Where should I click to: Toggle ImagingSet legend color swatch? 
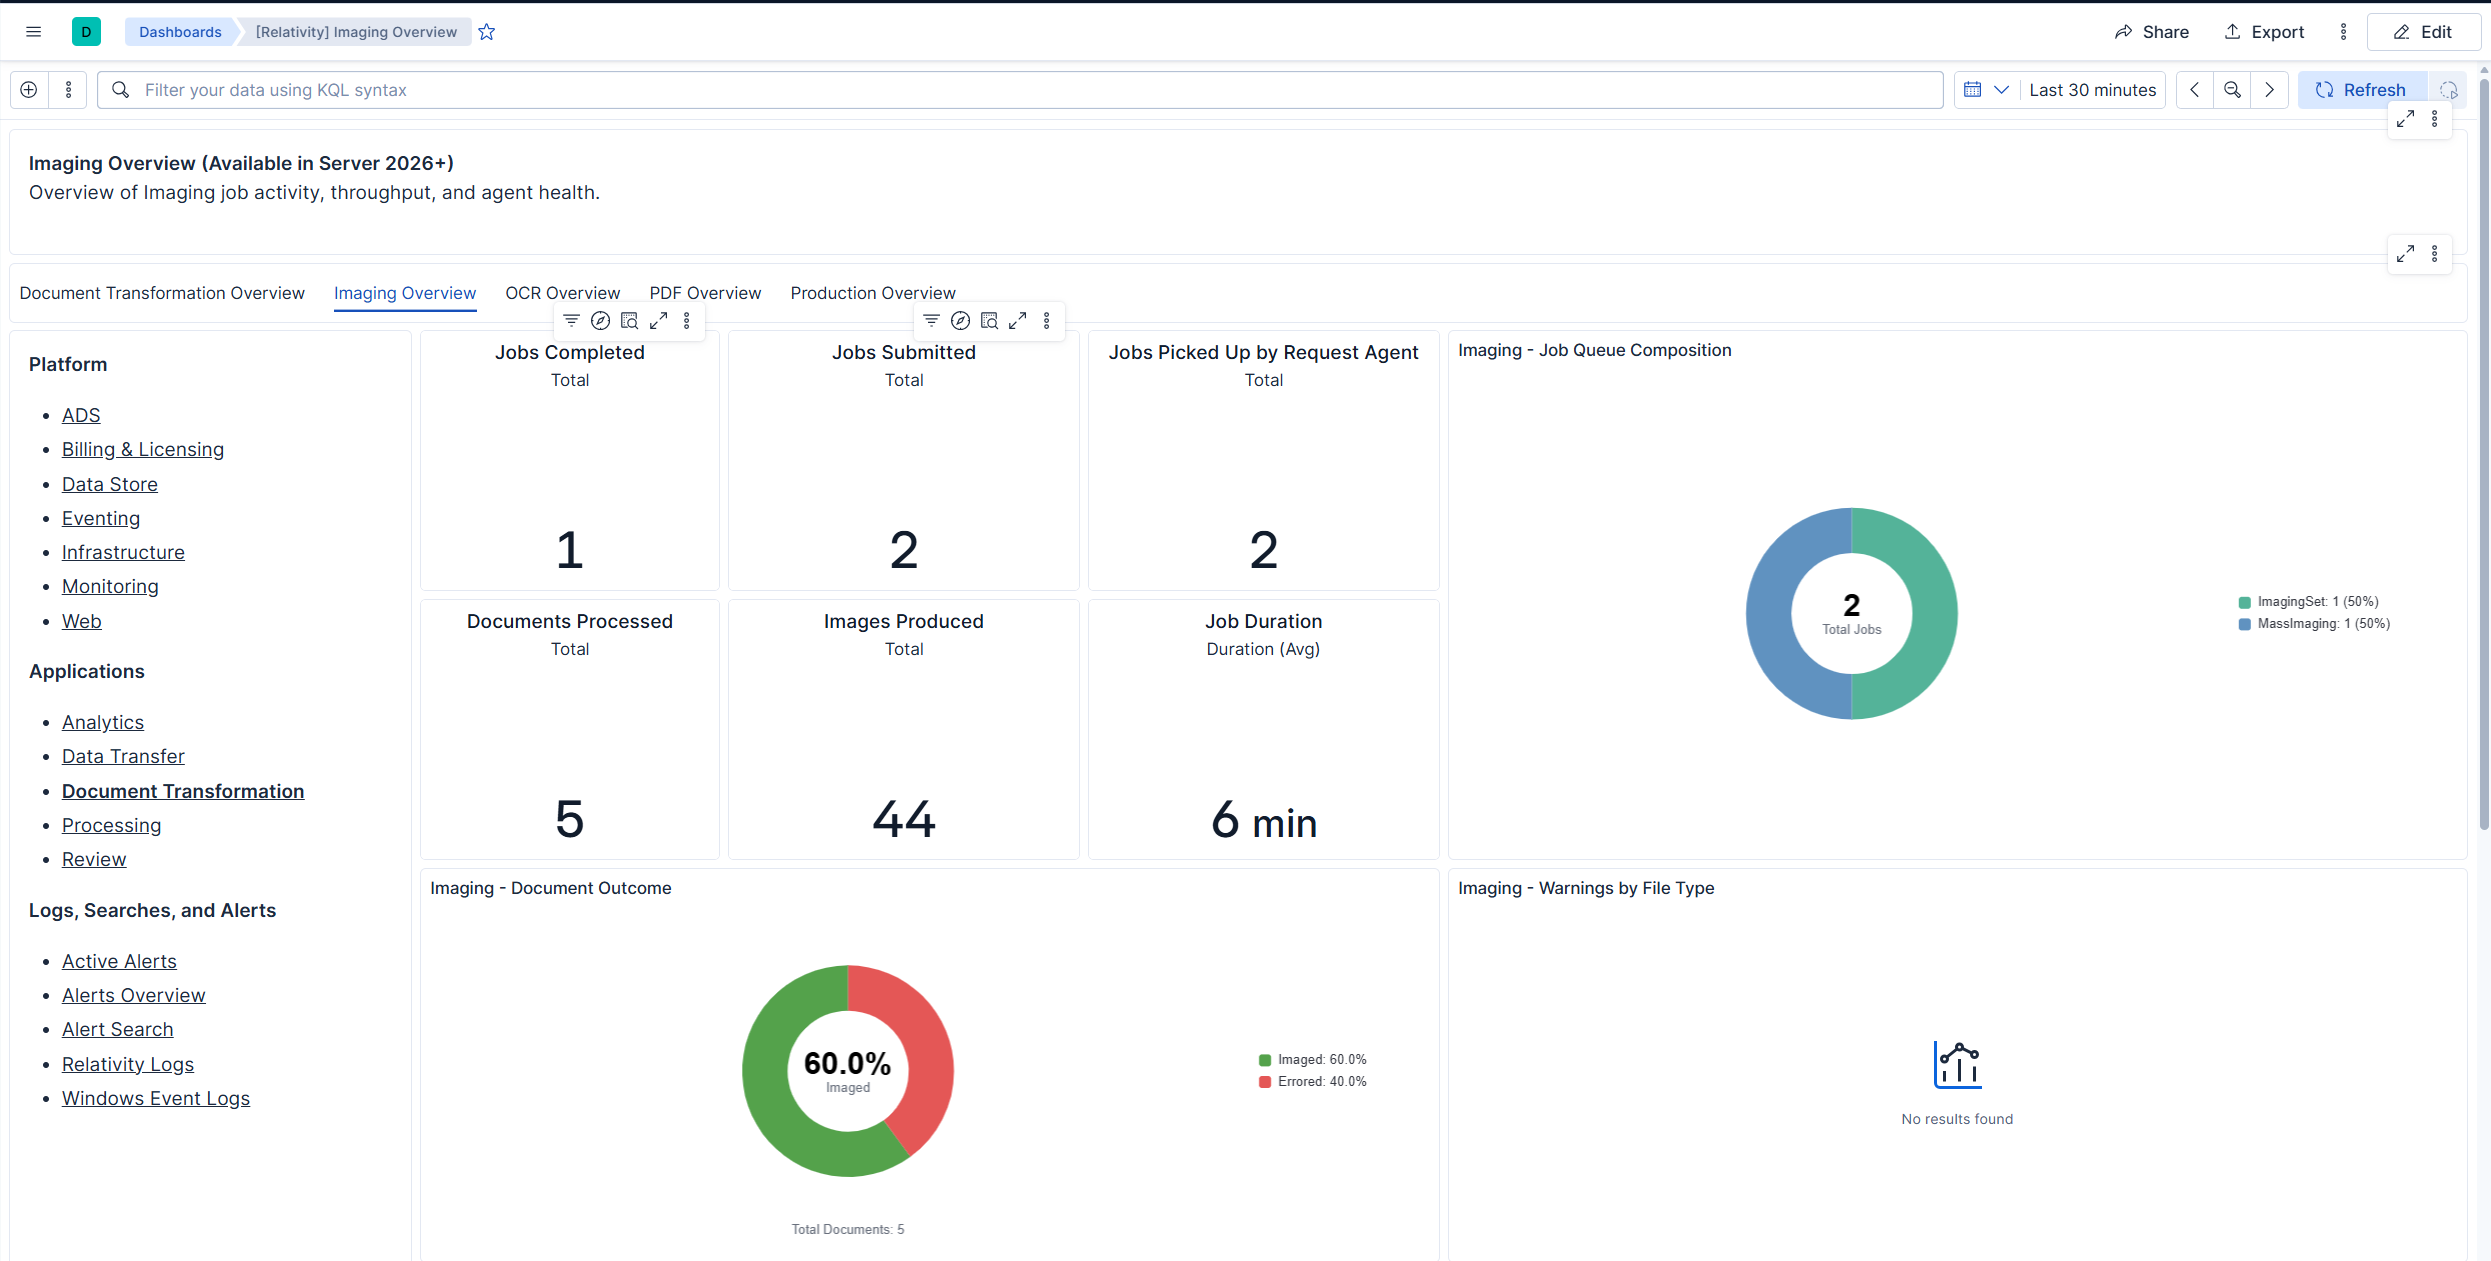(2244, 602)
